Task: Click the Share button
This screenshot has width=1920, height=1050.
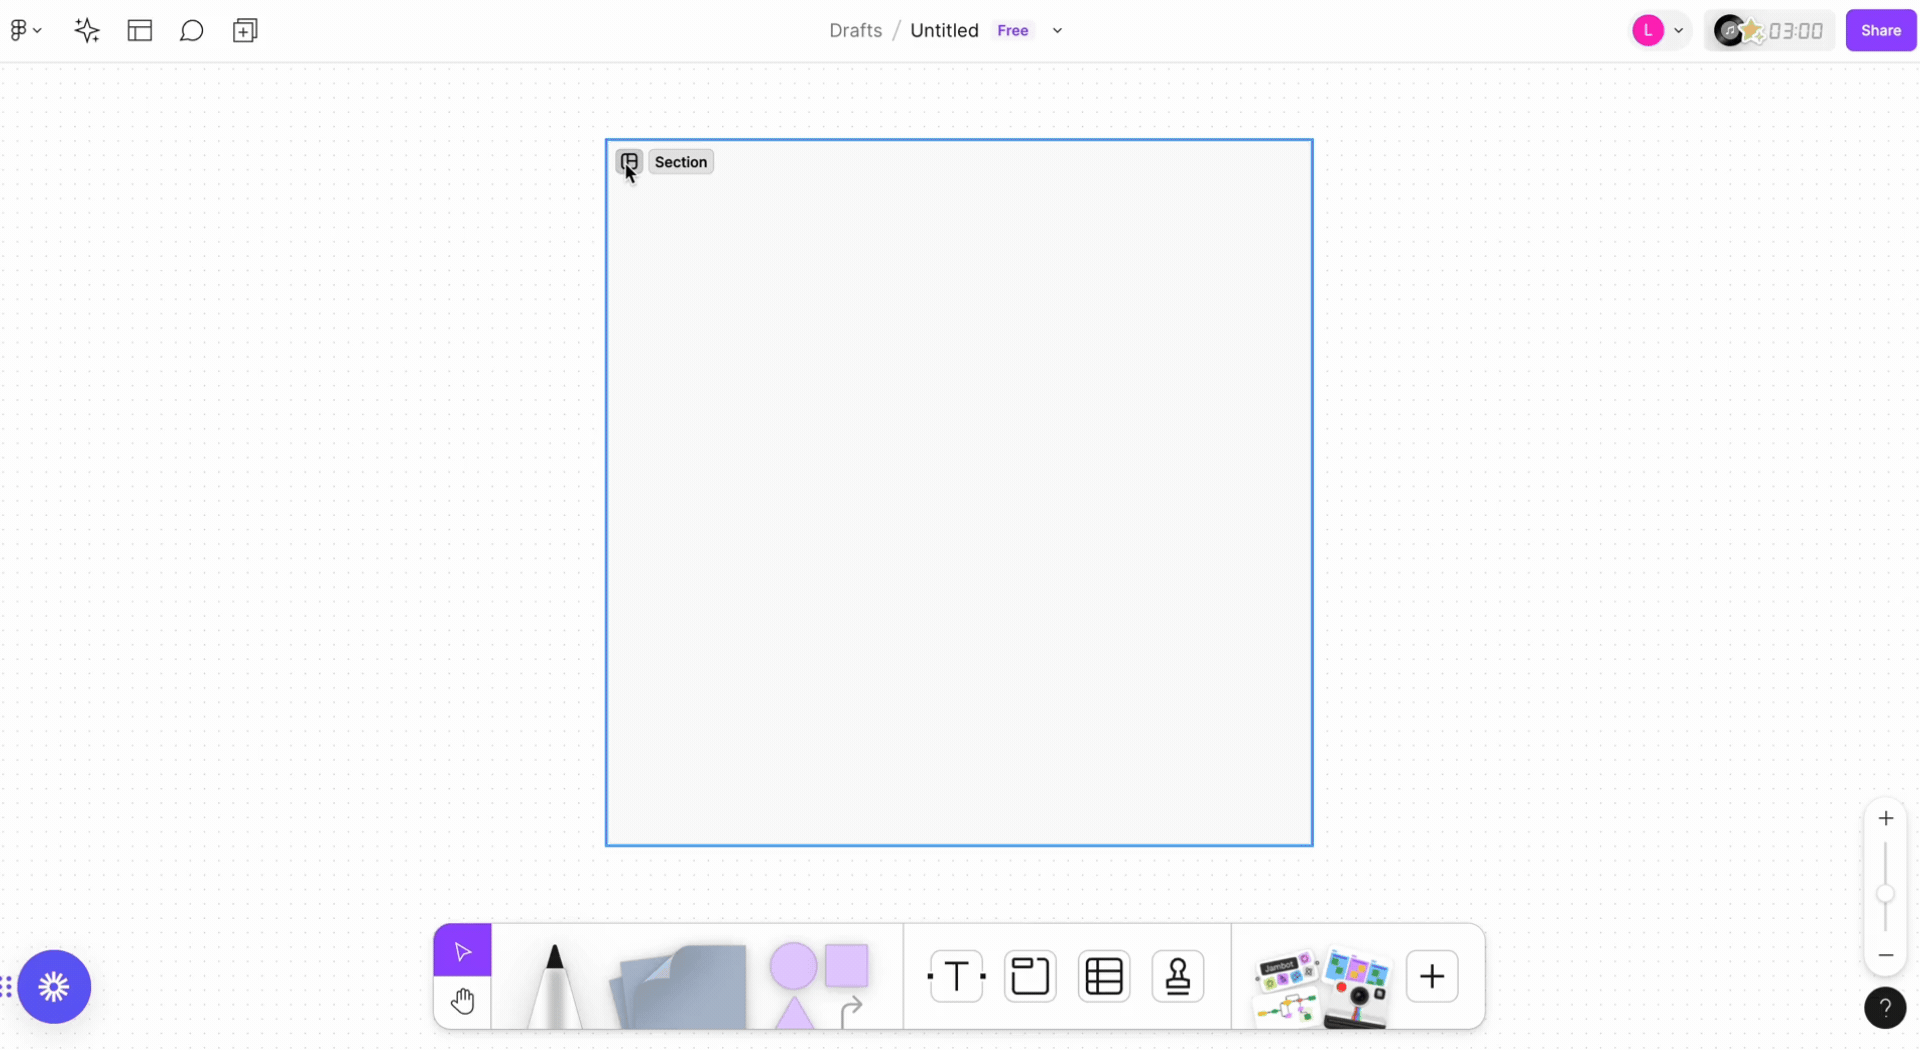Action: pyautogui.click(x=1880, y=31)
